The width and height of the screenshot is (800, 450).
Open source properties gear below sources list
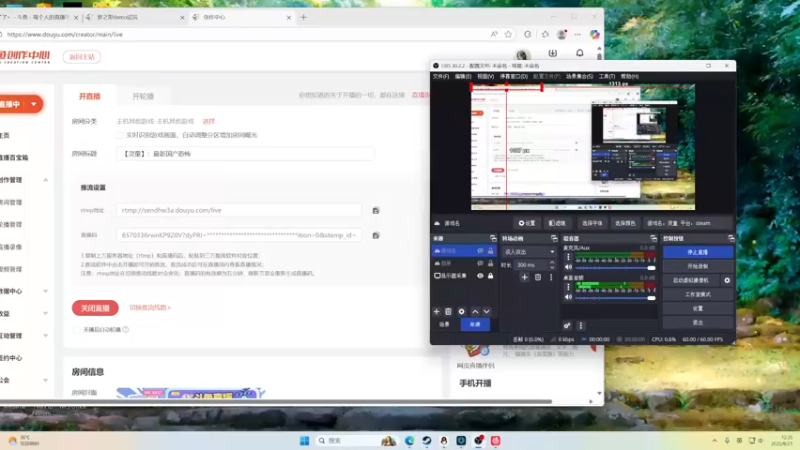[461, 311]
